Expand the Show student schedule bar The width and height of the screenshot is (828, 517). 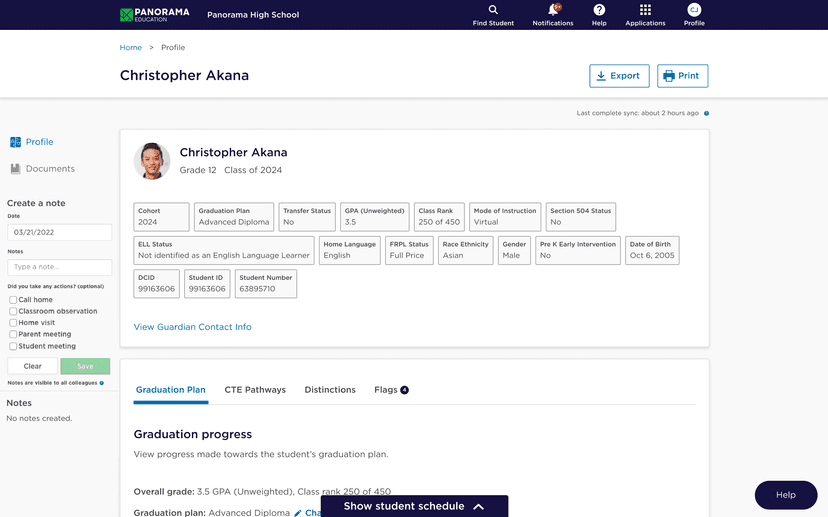tap(414, 506)
